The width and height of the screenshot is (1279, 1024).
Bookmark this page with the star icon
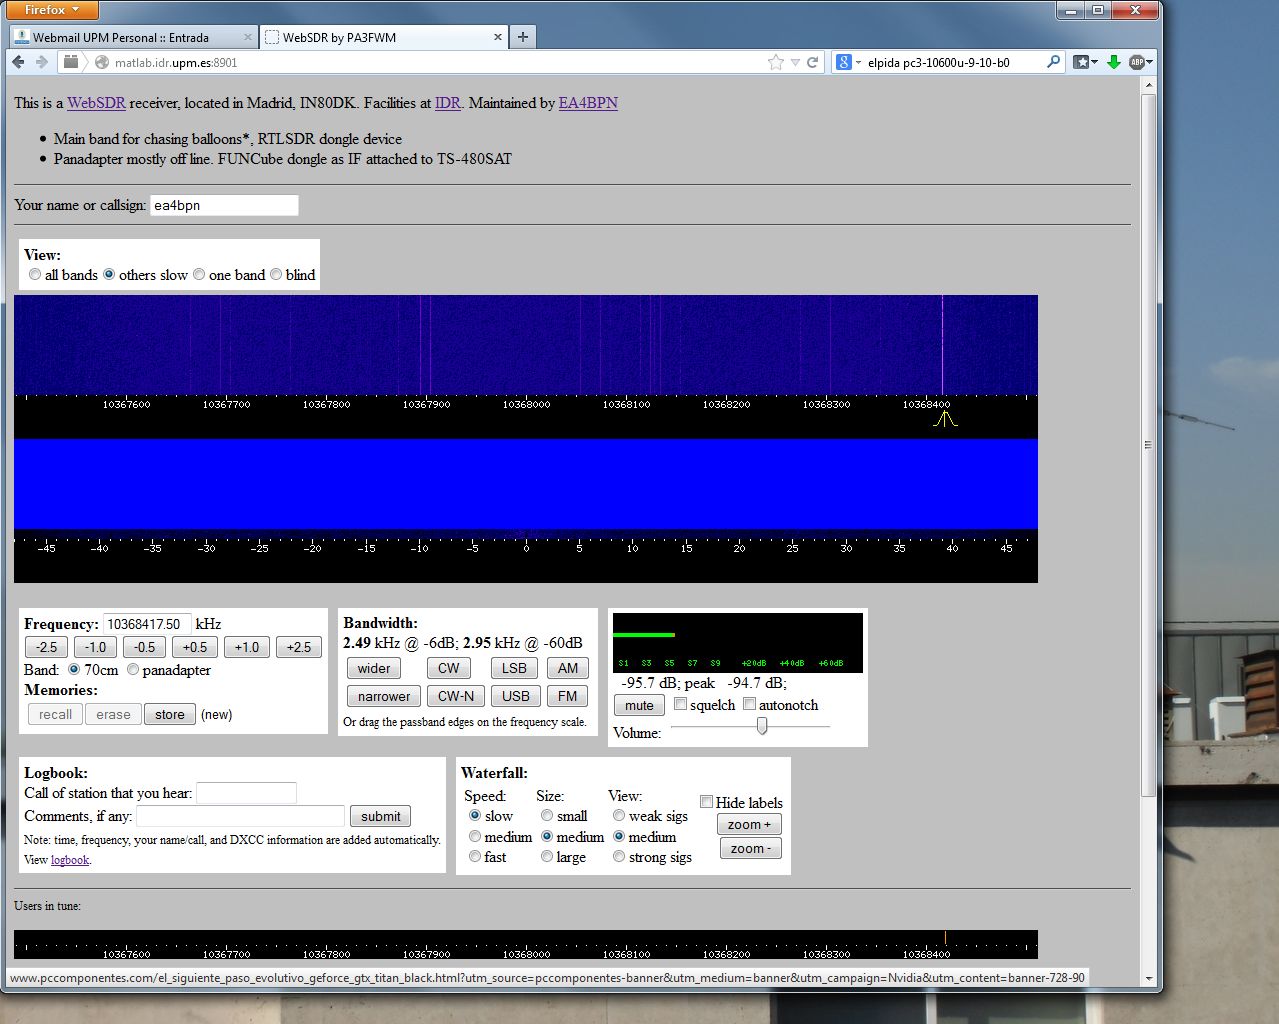[776, 62]
